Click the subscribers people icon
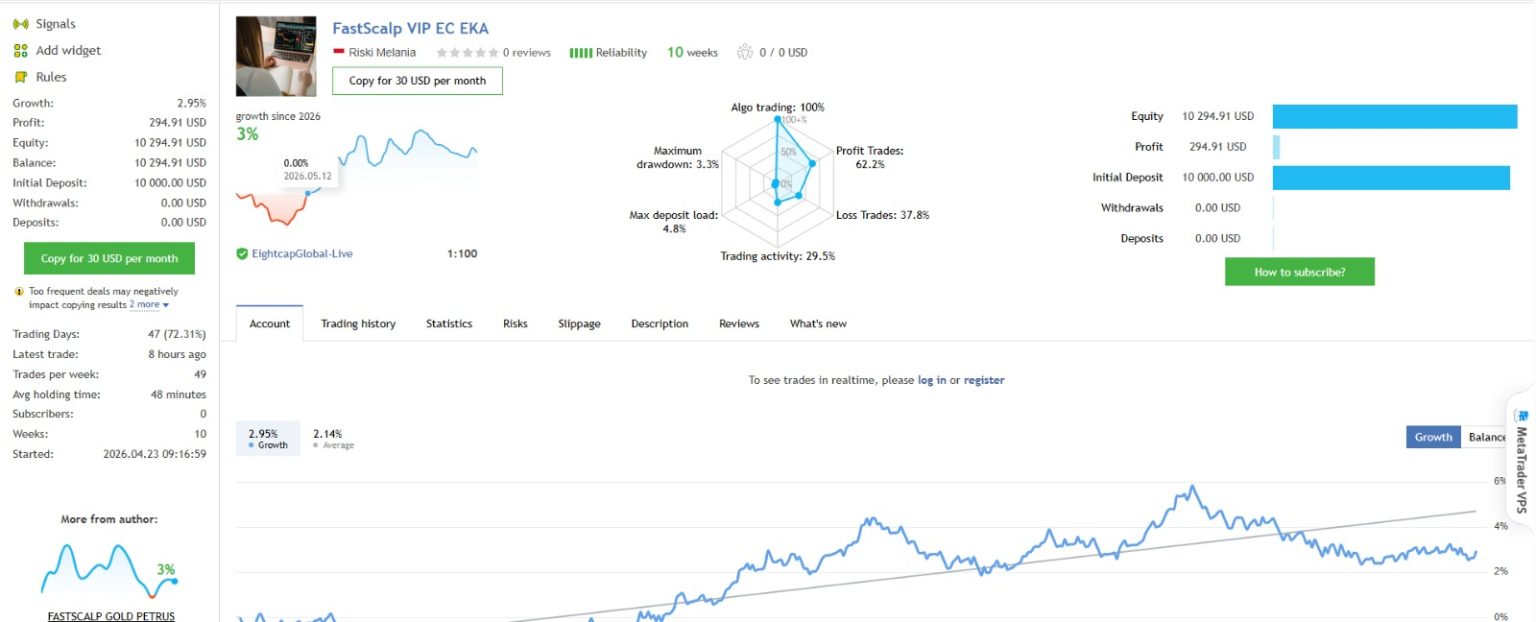Viewport: 1536px width, 622px height. [x=744, y=53]
